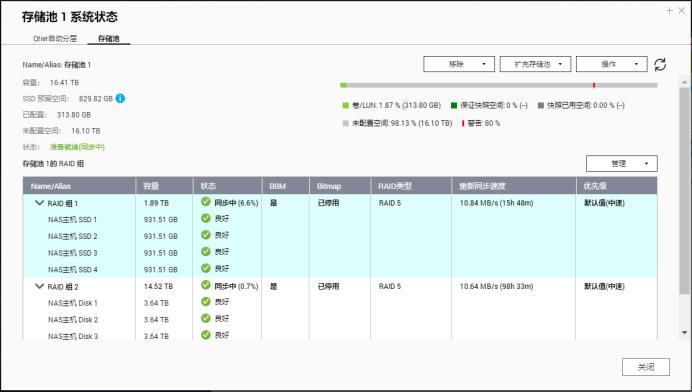Click the refresh icon next to 操作

tap(660, 64)
